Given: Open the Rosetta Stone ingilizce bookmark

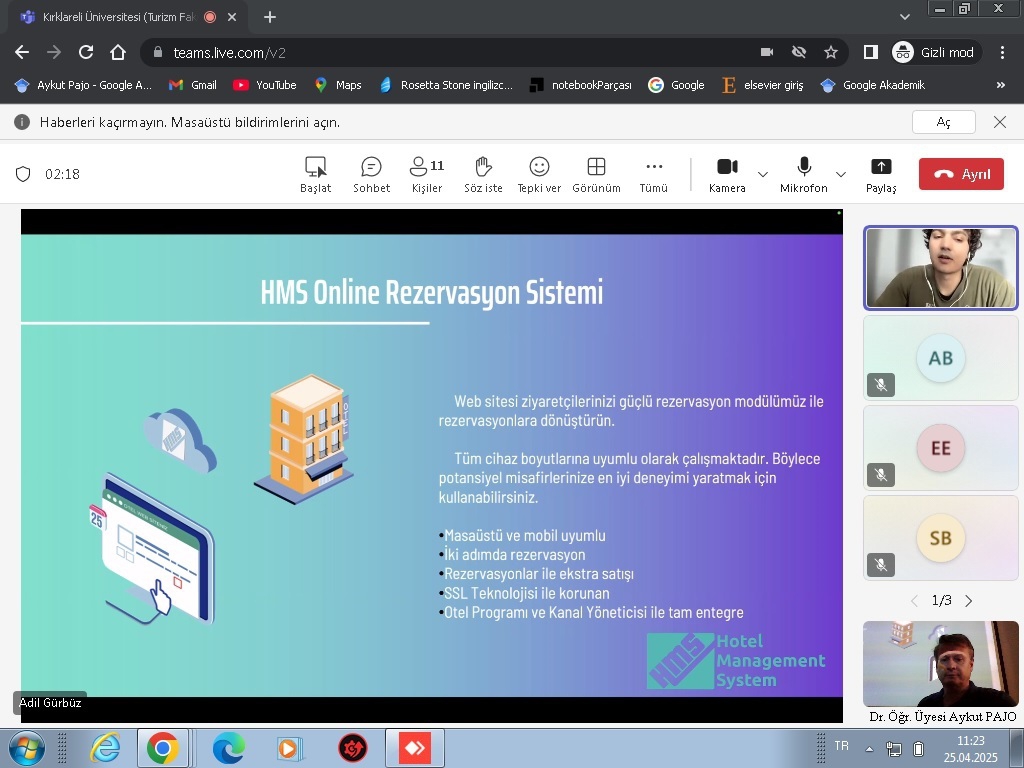Looking at the screenshot, I should (x=446, y=85).
